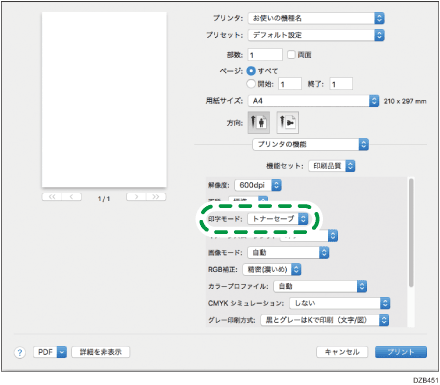Open the カラープロファイル dropdown
Image resolution: width=440 pixels, height=385 pixels.
[320, 286]
